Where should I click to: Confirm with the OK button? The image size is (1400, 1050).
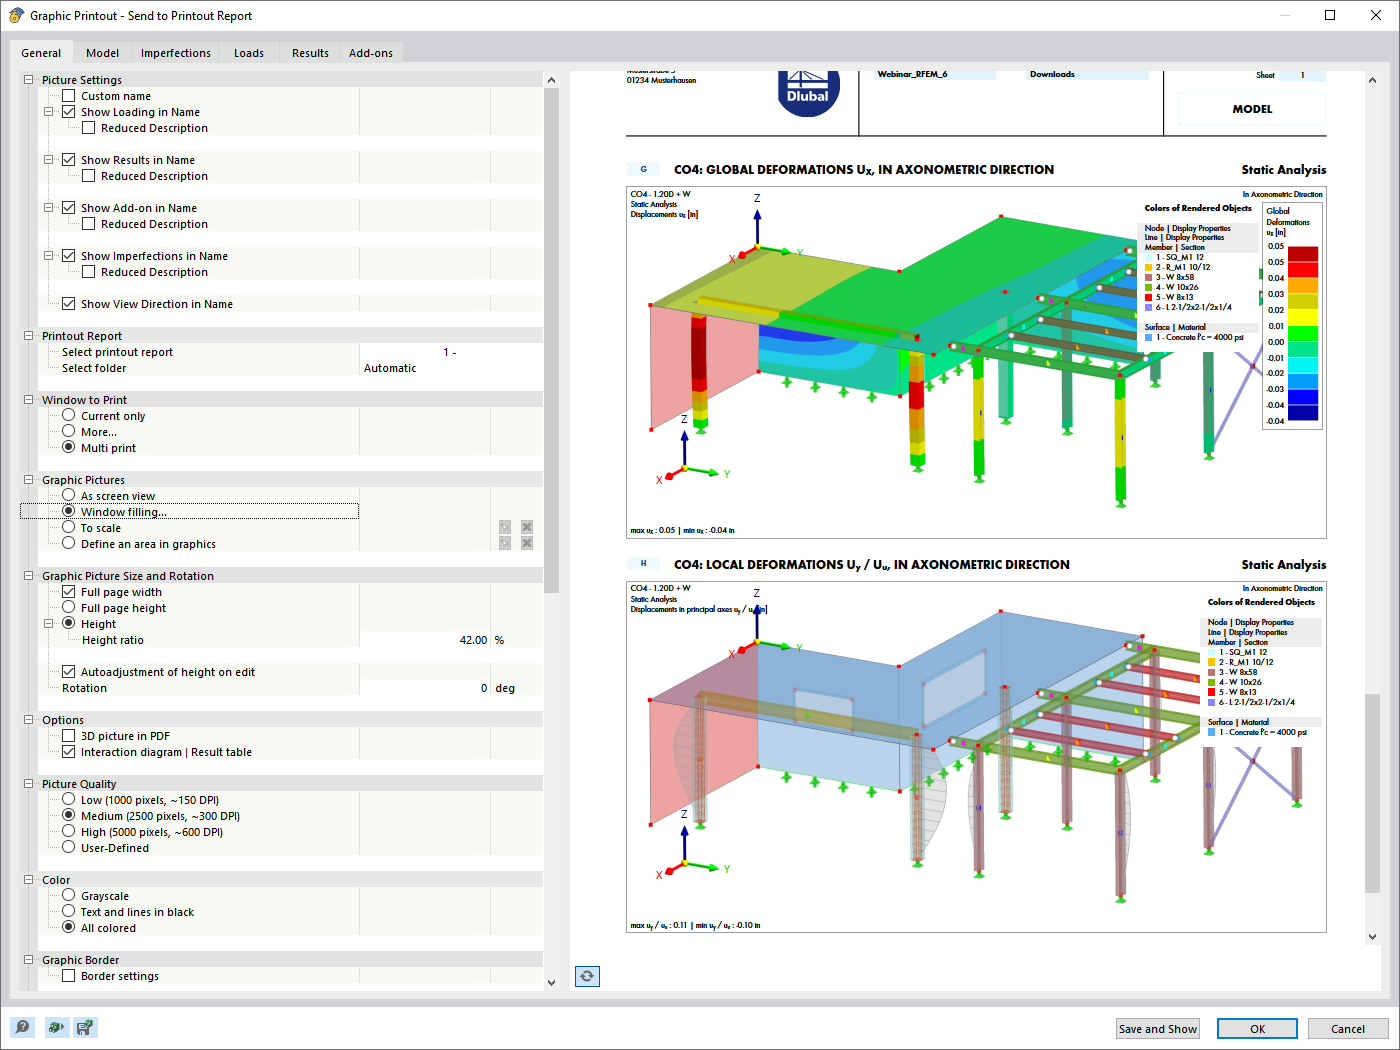point(1257,1029)
